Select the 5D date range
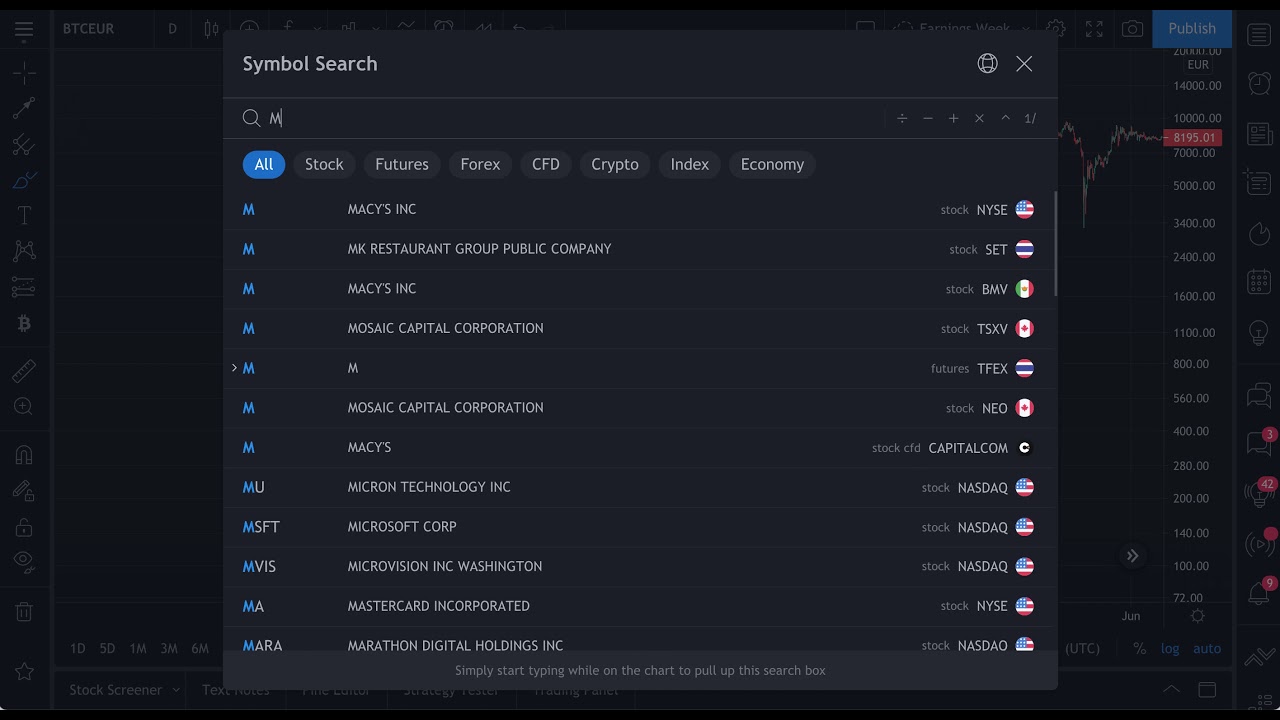 point(107,648)
